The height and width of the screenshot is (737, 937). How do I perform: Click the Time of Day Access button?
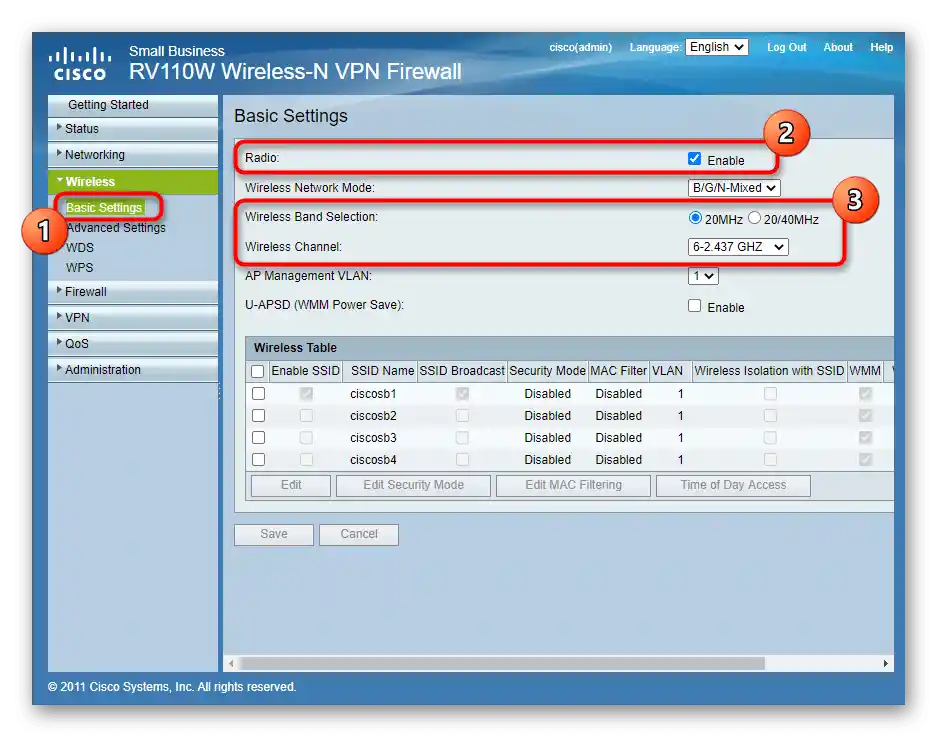pos(733,485)
